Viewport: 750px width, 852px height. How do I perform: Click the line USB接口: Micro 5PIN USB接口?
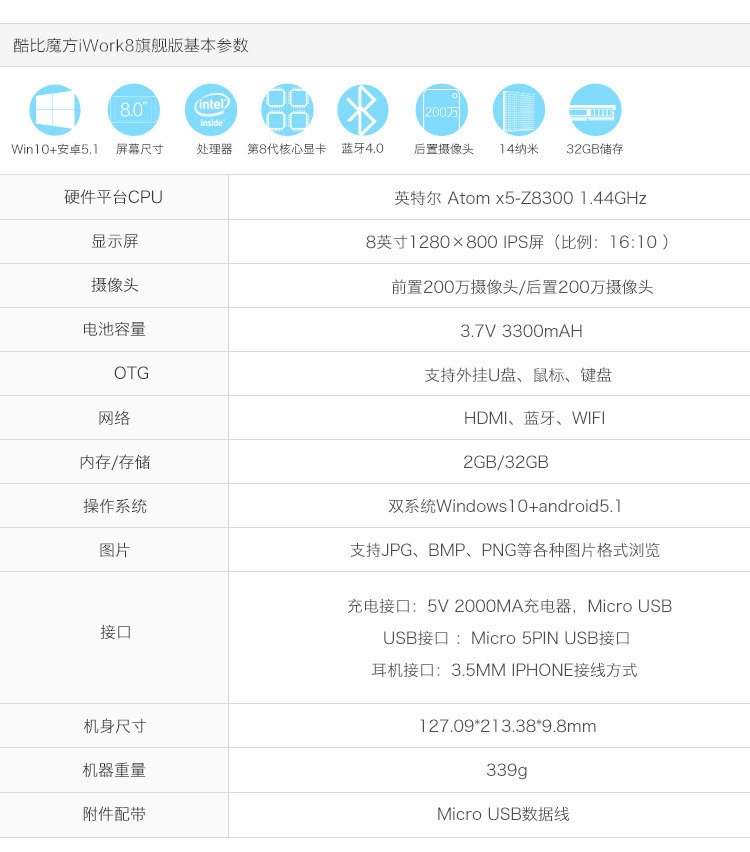coord(507,638)
